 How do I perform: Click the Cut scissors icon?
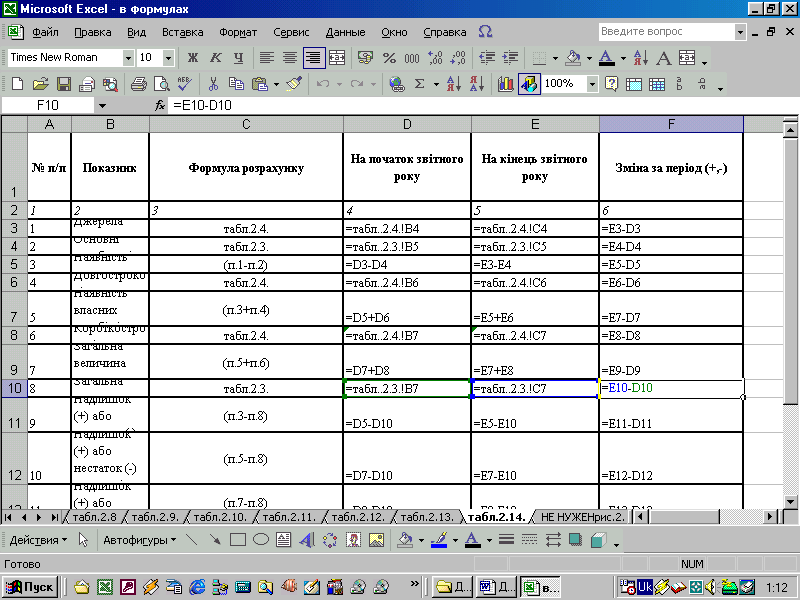point(213,84)
